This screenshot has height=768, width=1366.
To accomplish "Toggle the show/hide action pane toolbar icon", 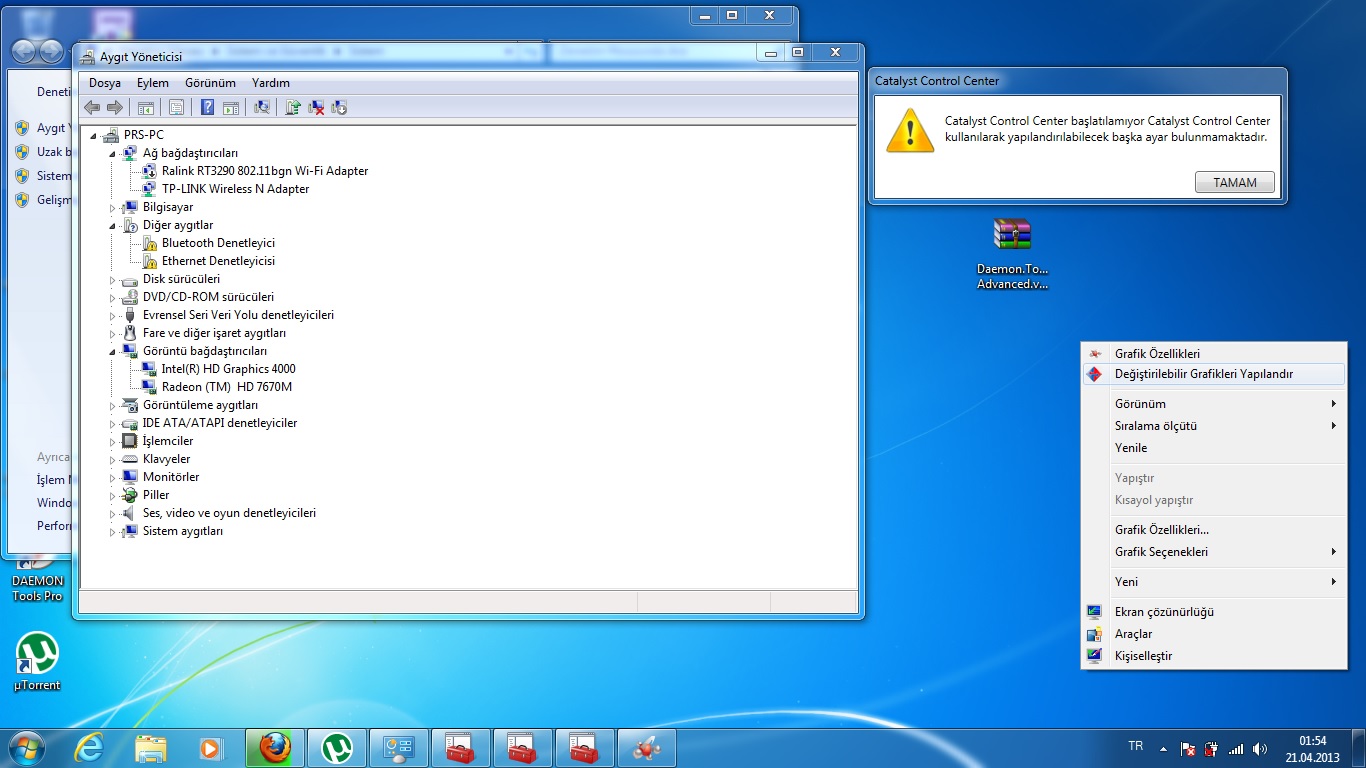I will (231, 107).
